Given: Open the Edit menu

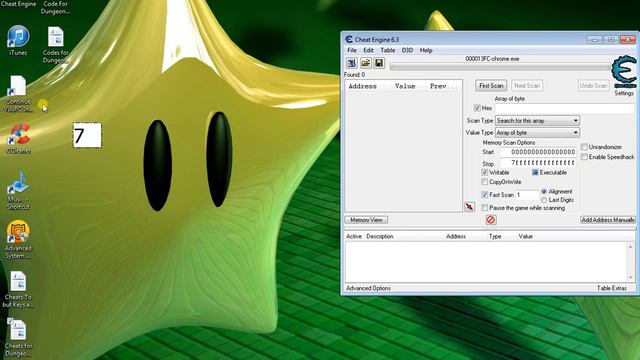Looking at the screenshot, I should pyautogui.click(x=368, y=50).
